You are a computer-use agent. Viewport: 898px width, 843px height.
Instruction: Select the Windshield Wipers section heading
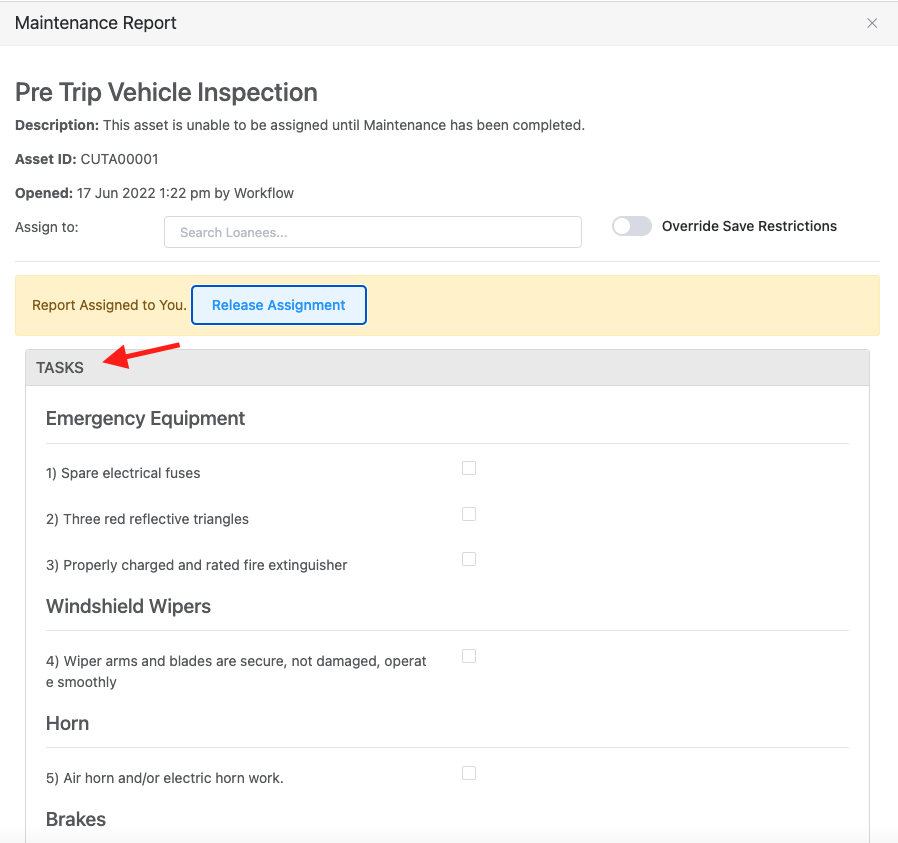click(128, 606)
